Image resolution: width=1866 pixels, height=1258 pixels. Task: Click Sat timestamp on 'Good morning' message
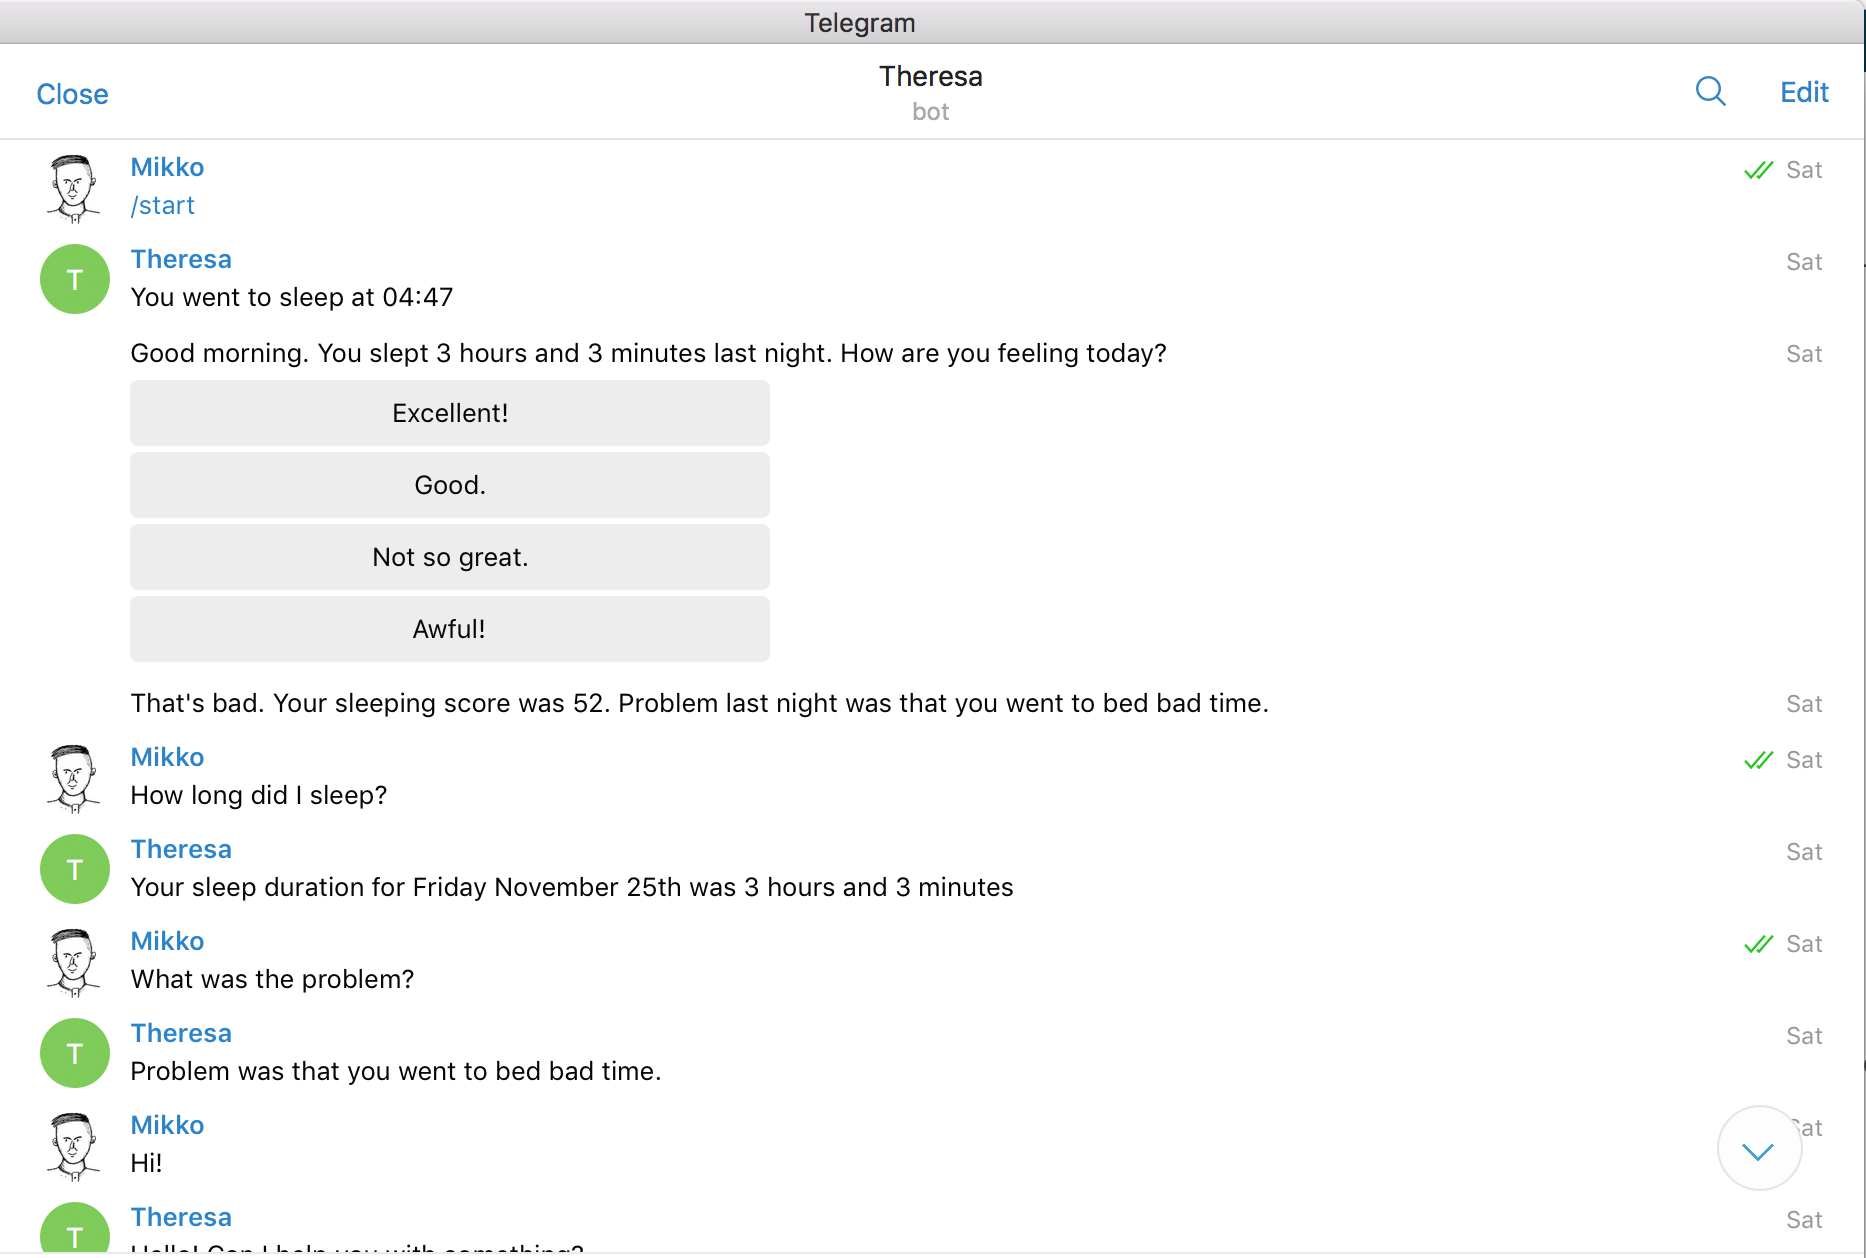1804,354
